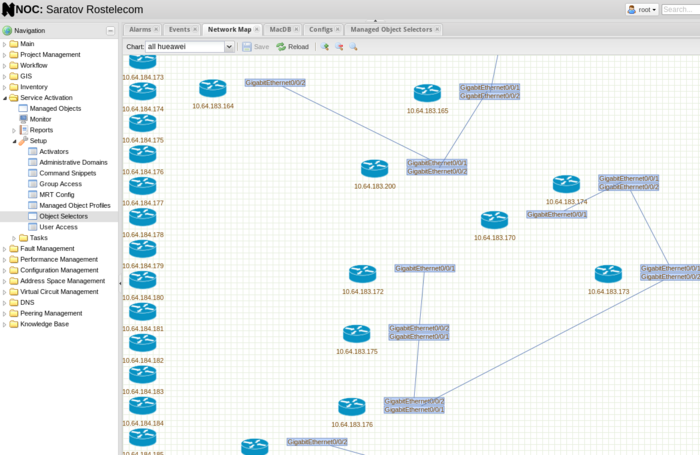
Task: Switch to the Alarms tab
Action: [140, 29]
